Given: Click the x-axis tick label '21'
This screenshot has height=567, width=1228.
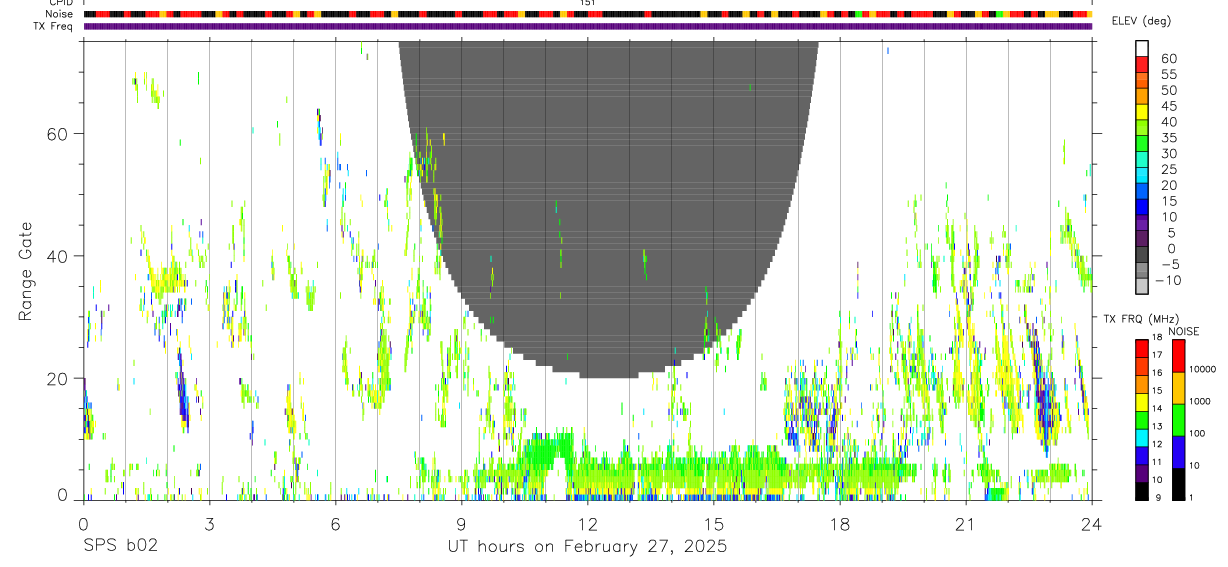Looking at the screenshot, I should [x=966, y=523].
